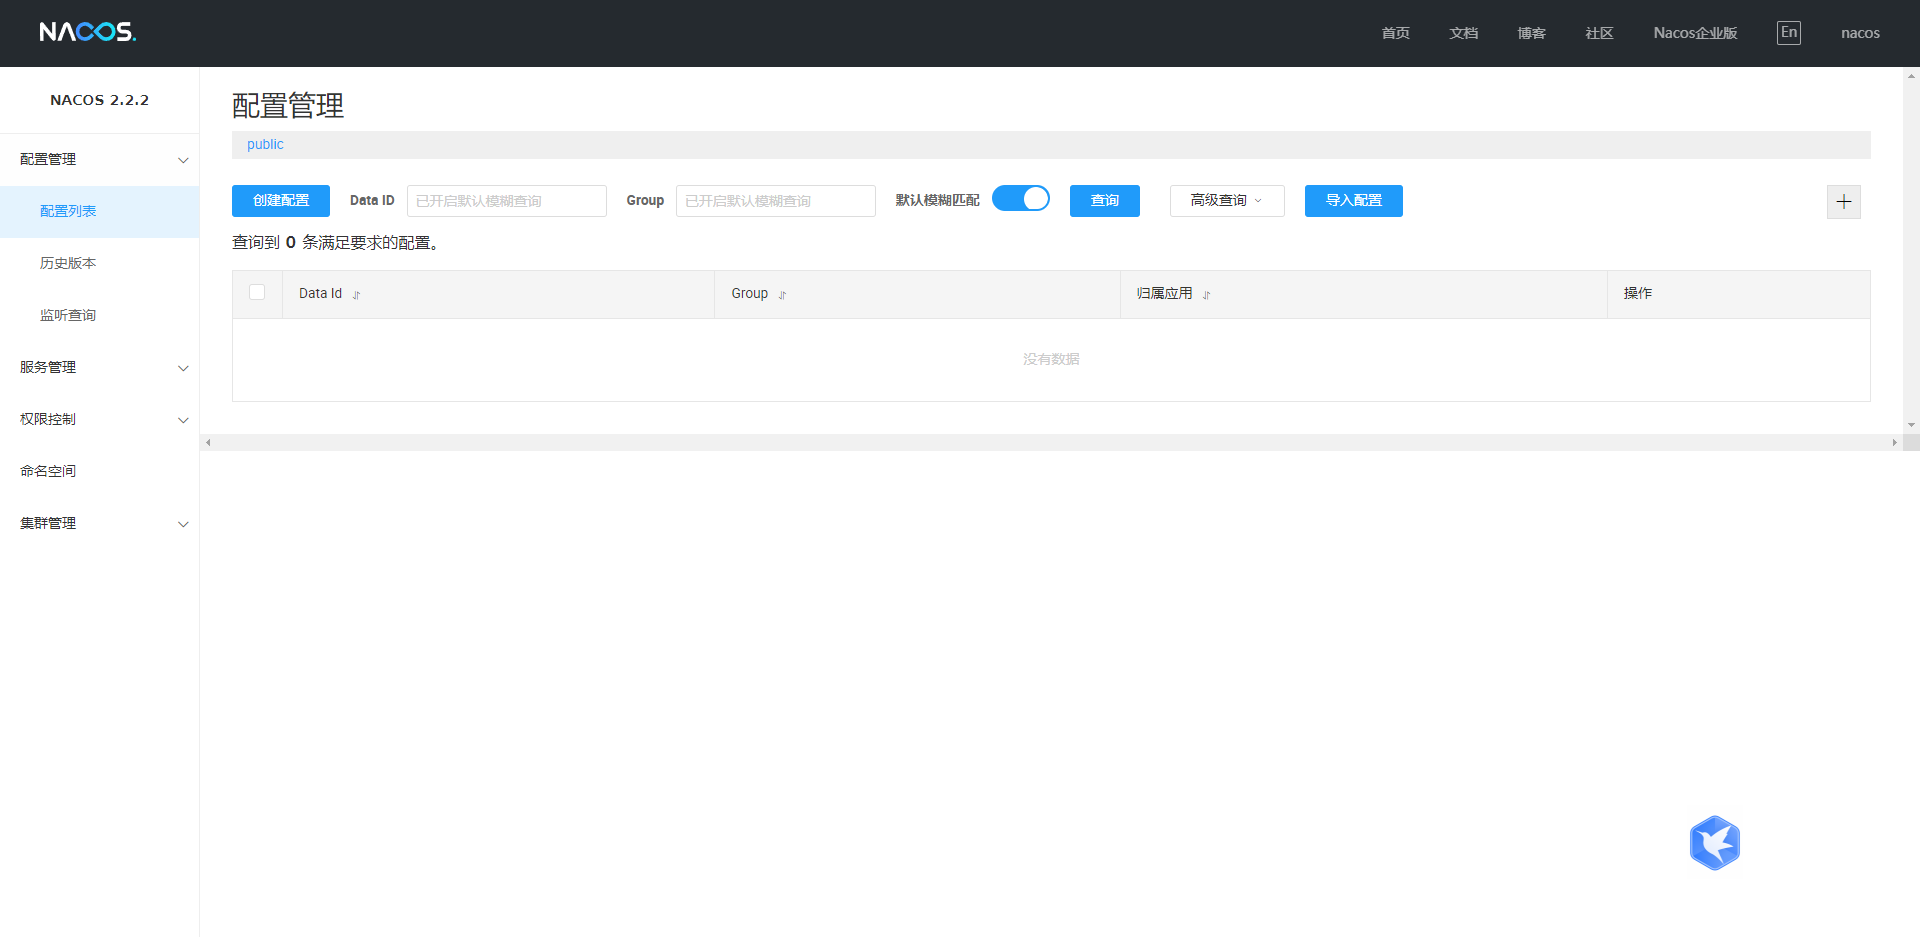Select the public namespace tab
The image size is (1920, 937).
(x=265, y=145)
